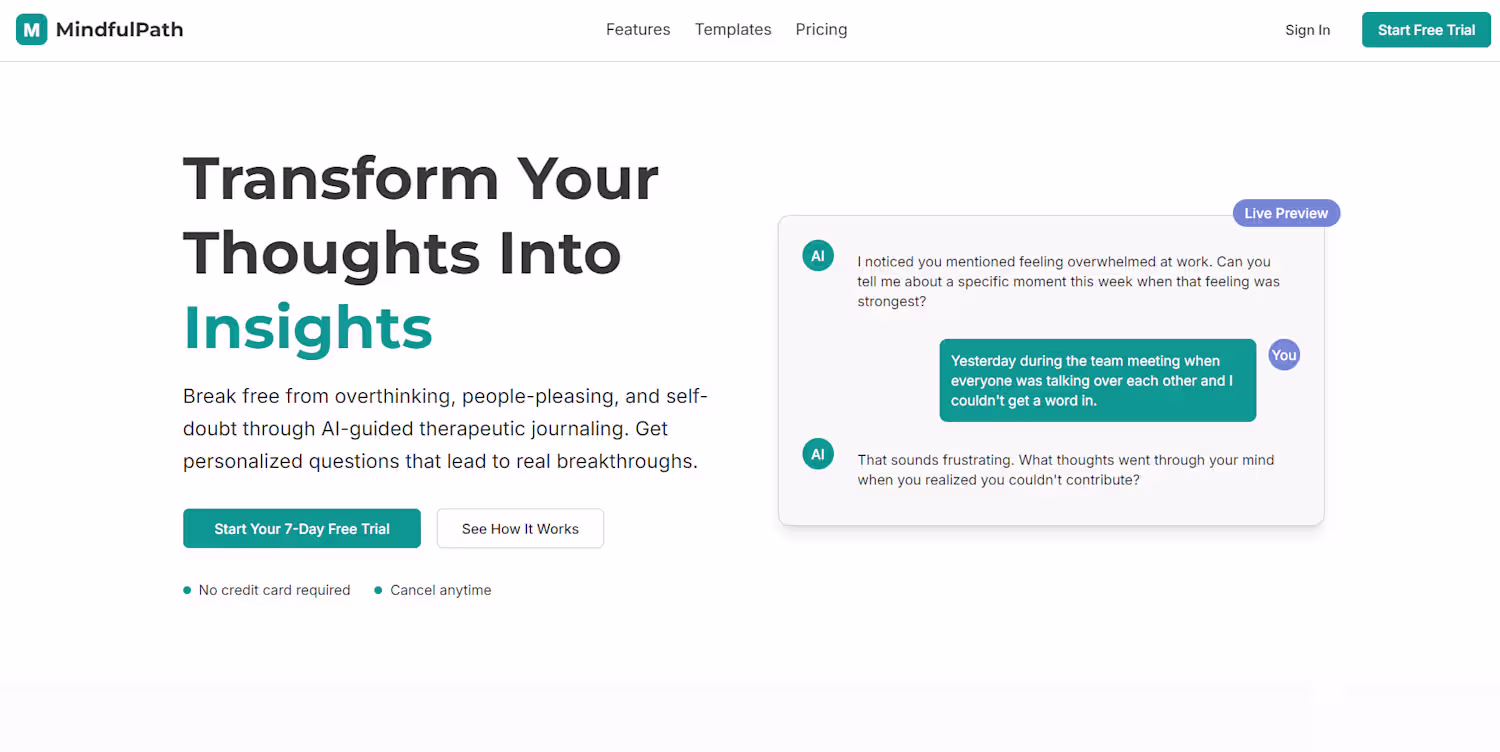Select the user's green chat message bubble
This screenshot has height=752, width=1500.
pyautogui.click(x=1097, y=380)
